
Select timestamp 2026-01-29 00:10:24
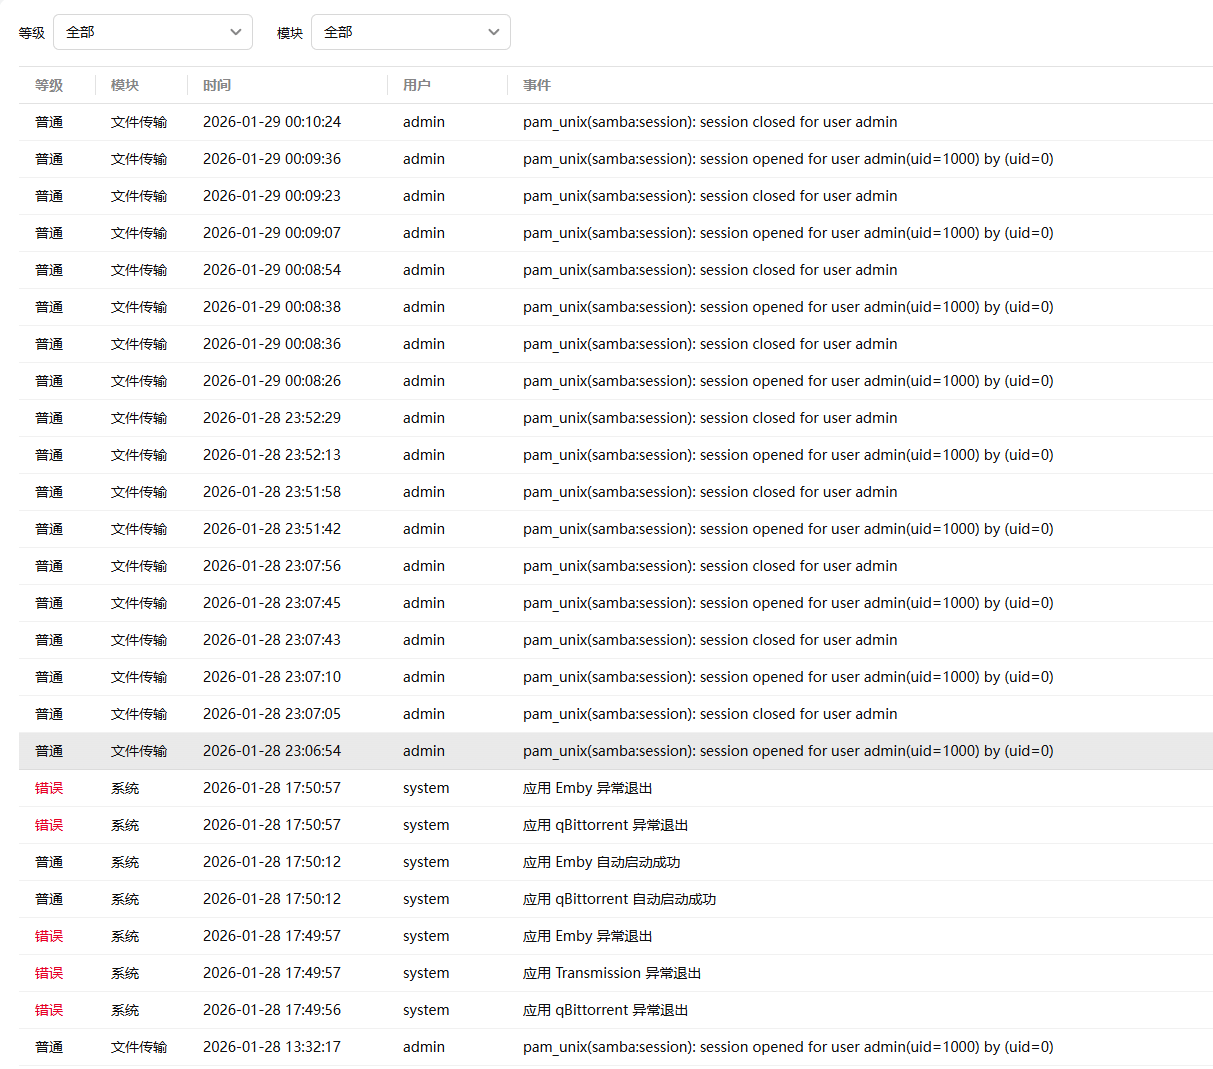tap(272, 122)
